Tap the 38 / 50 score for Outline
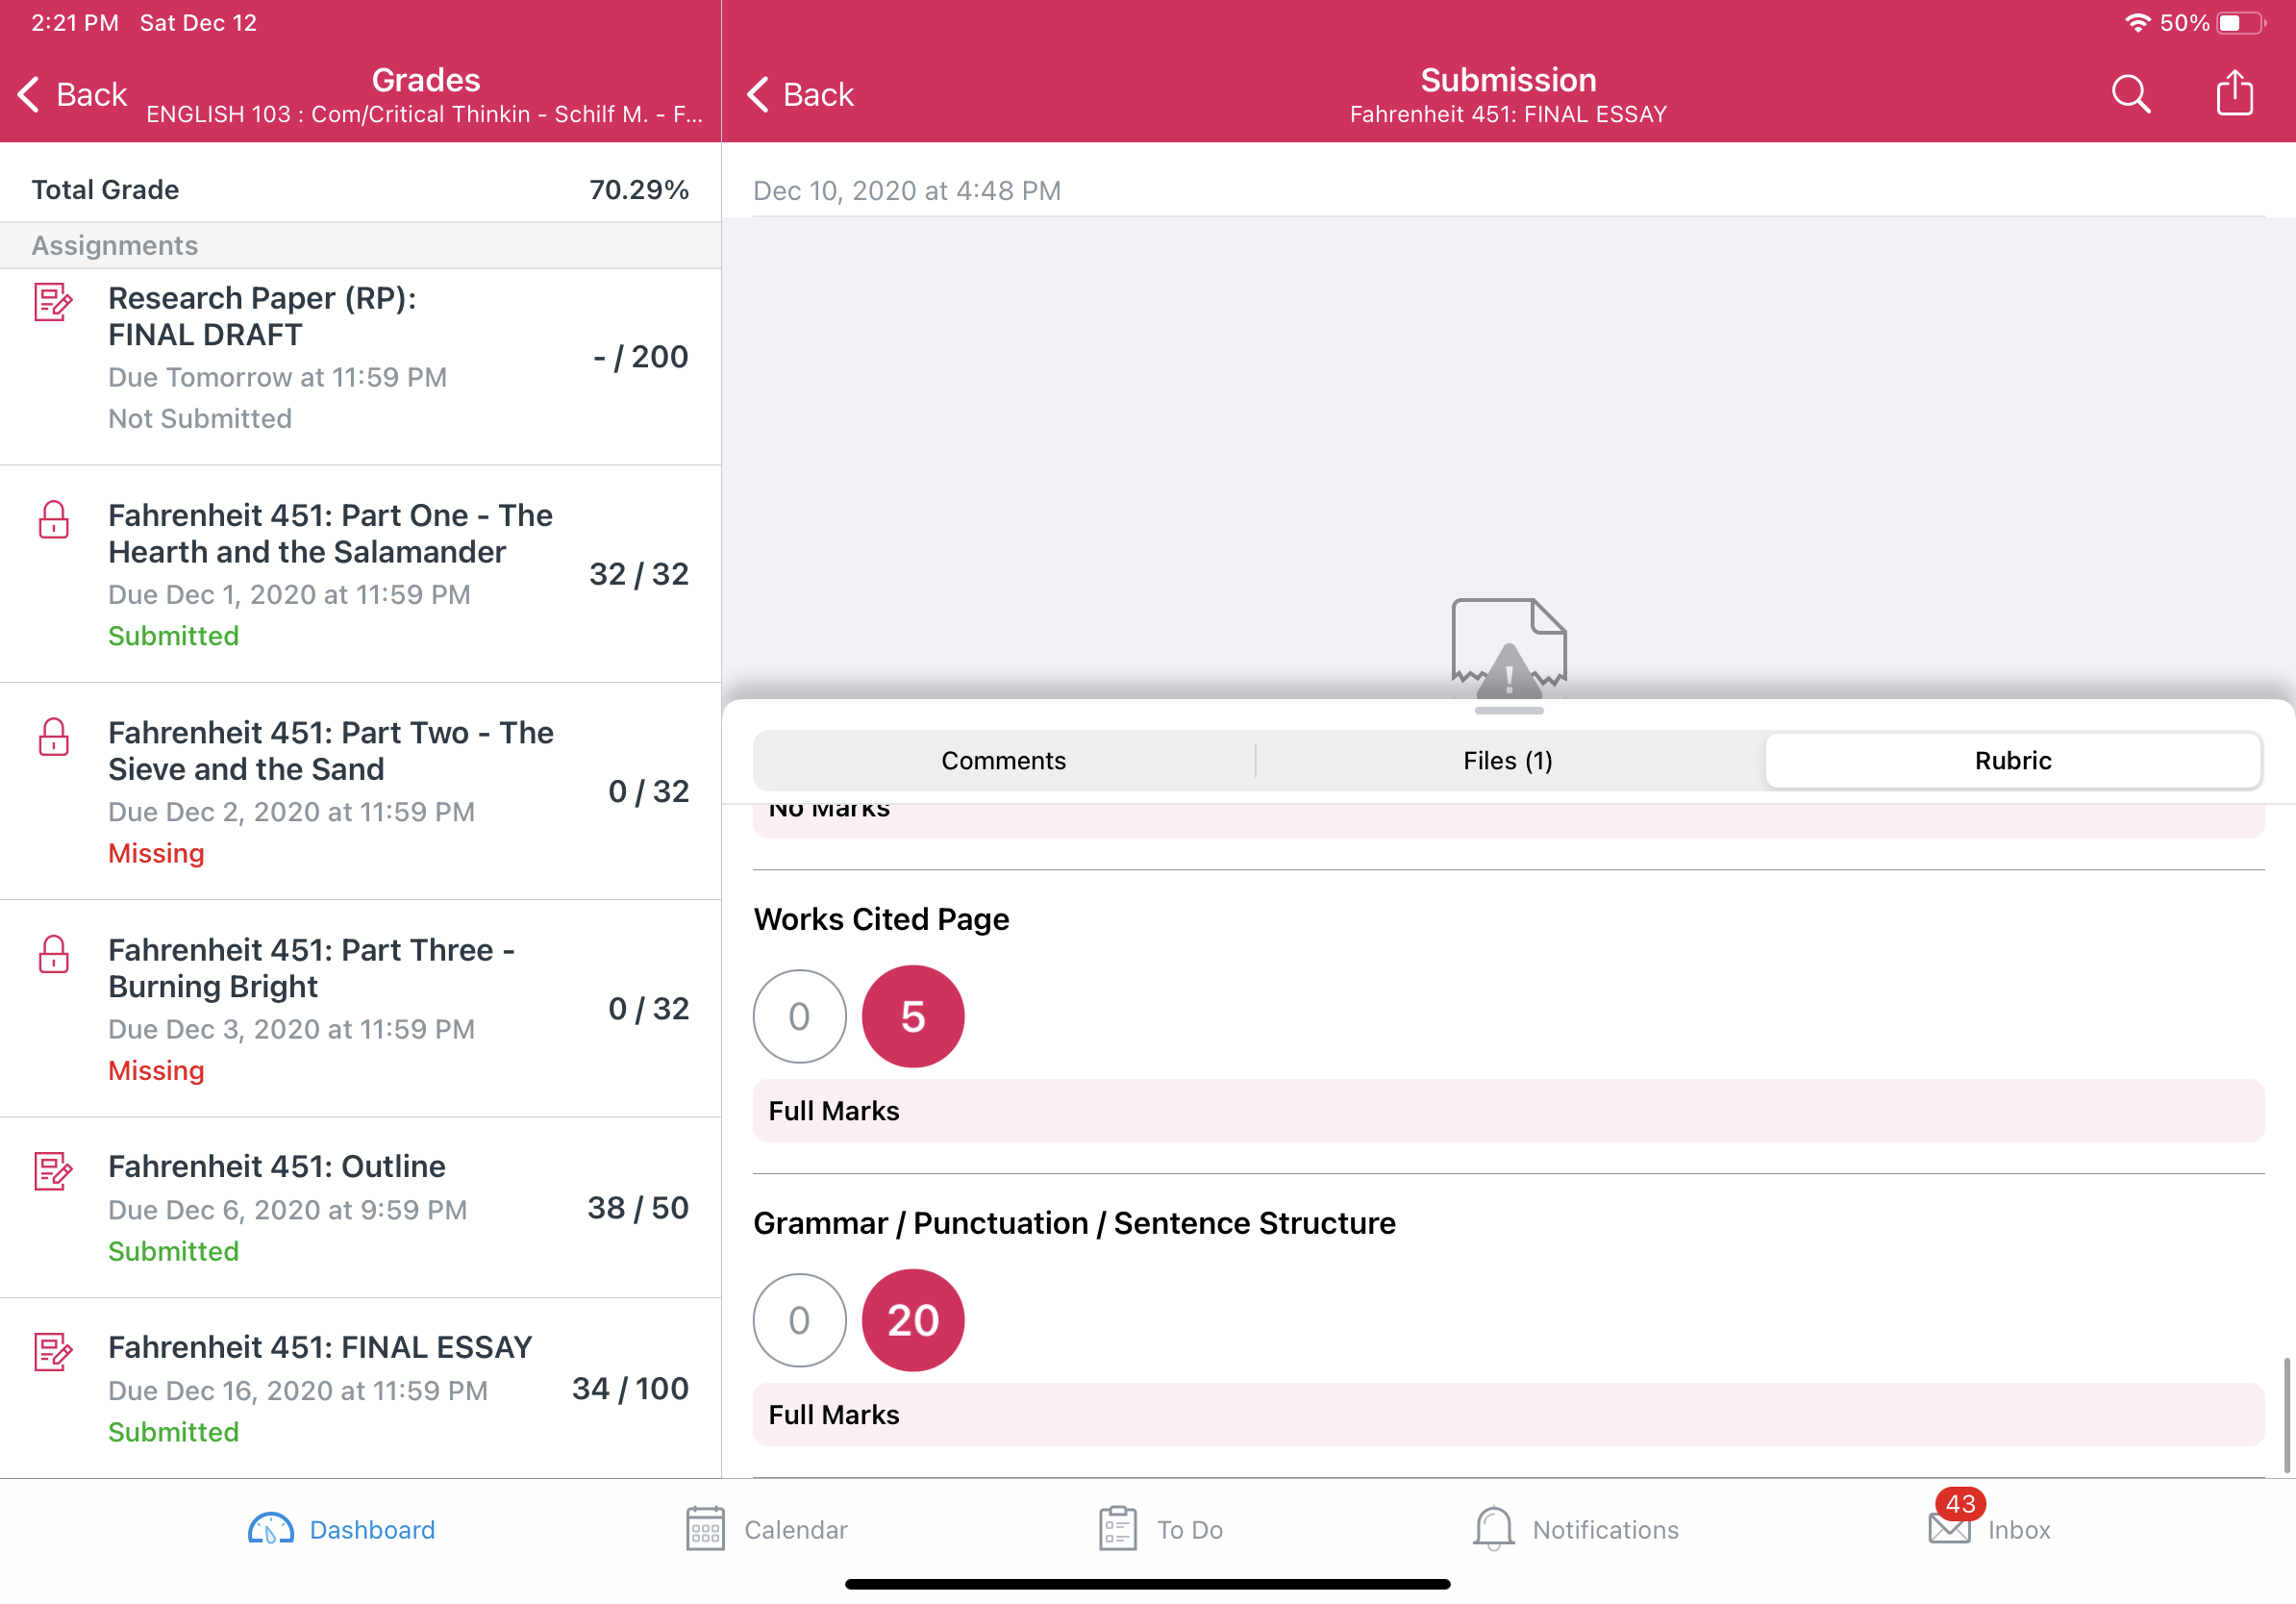The image size is (2296, 1604). click(638, 1207)
